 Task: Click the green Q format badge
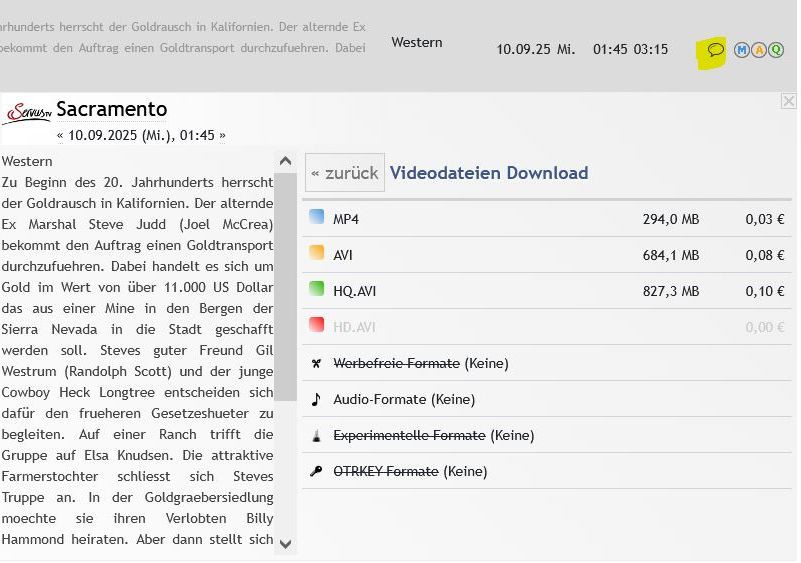(x=776, y=50)
